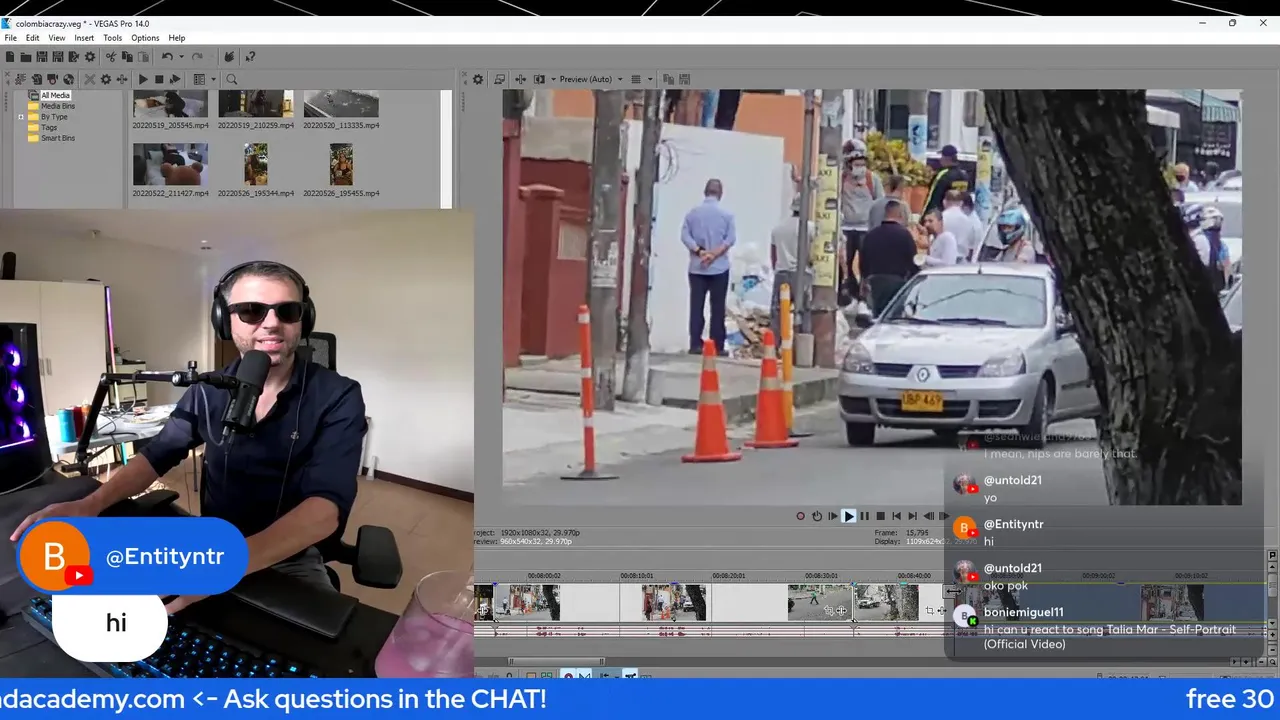The image size is (1280, 720).
Task: Select All Media in media tree
Action: click(55, 96)
